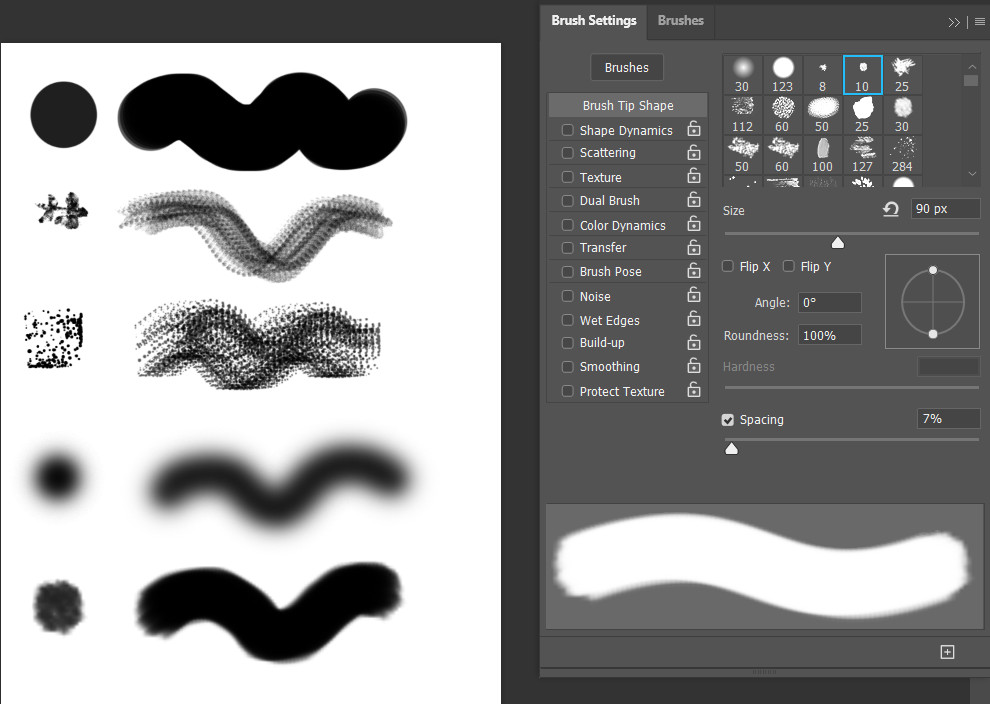Click the lock icon beside Shape Dynamics
Image resolution: width=990 pixels, height=704 pixels.
point(693,129)
